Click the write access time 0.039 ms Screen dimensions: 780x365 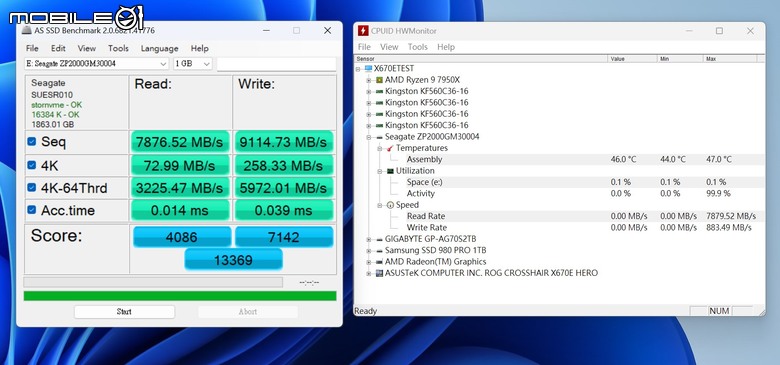tap(284, 210)
